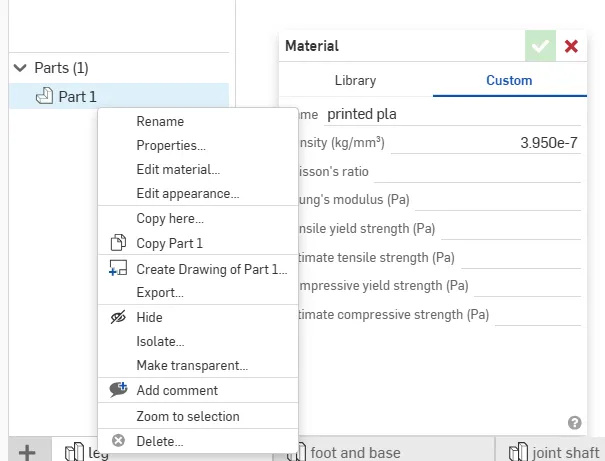Viewport: 605px width, 461px height.
Task: Switch to the Library tab
Action: (x=355, y=81)
